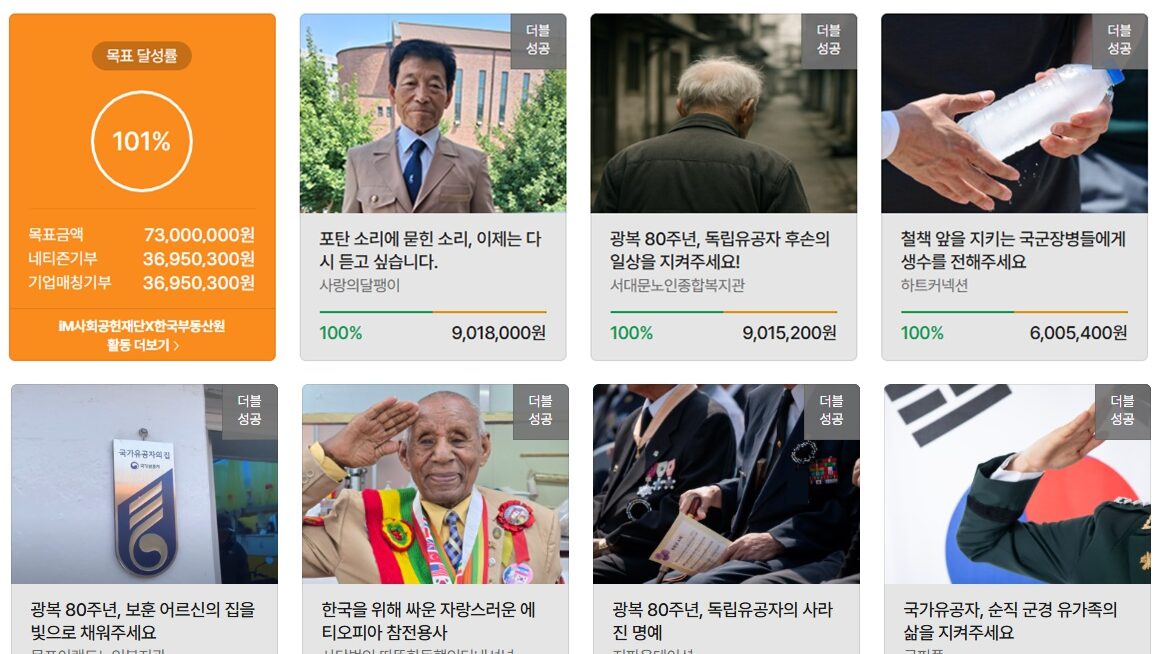Click the 더블 성공 badge on the 사랑의달팽이 card

pyautogui.click(x=538, y=40)
